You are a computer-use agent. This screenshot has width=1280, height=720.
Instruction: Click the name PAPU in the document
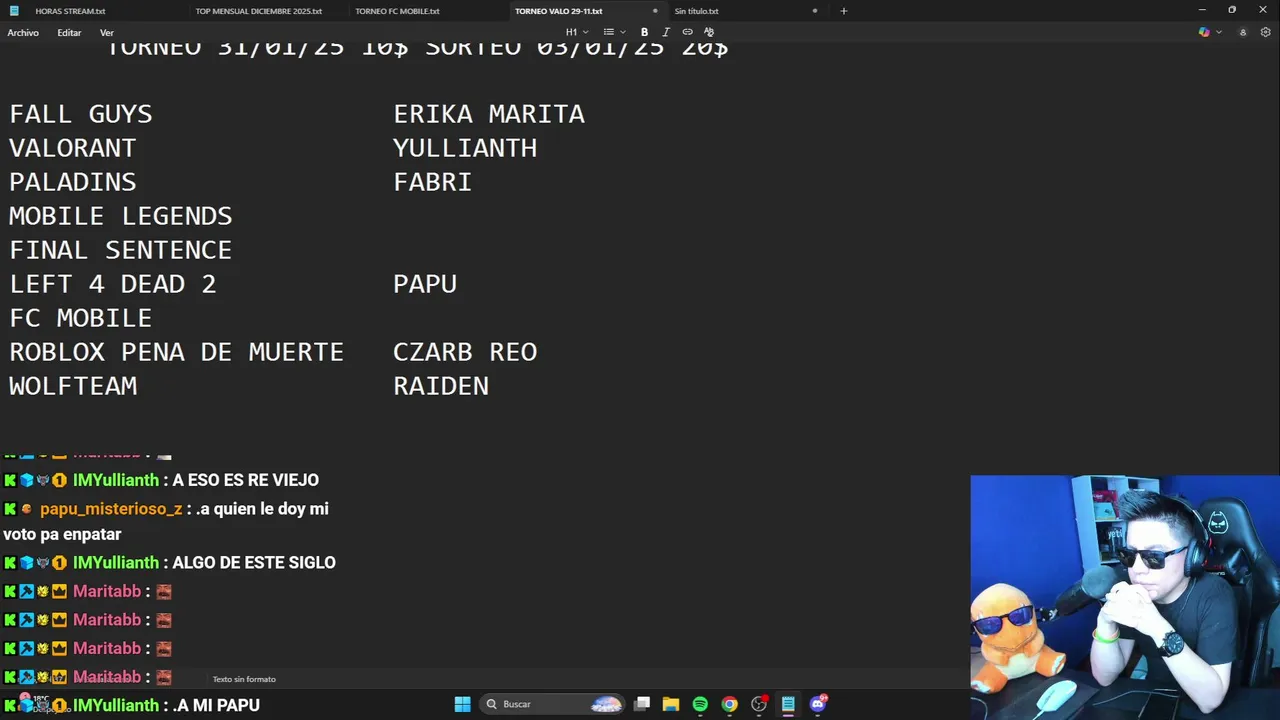click(425, 284)
